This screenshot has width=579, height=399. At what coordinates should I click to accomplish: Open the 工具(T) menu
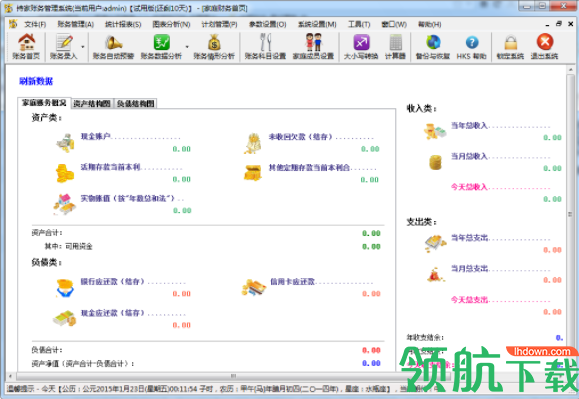pyautogui.click(x=359, y=24)
